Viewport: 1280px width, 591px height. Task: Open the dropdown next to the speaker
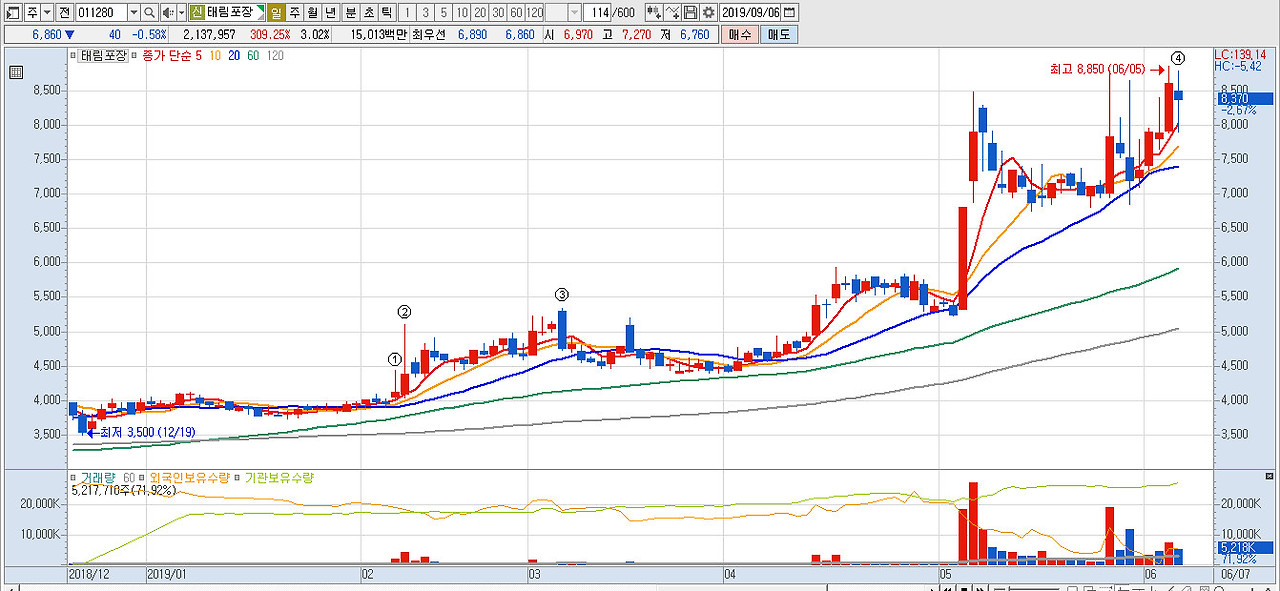(182, 13)
